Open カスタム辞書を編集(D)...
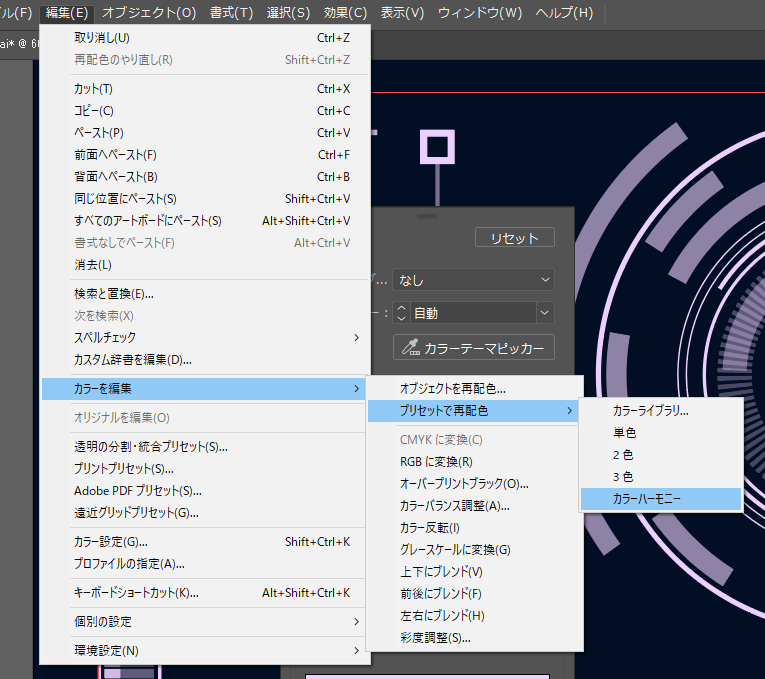The width and height of the screenshot is (765, 679). coord(205,359)
